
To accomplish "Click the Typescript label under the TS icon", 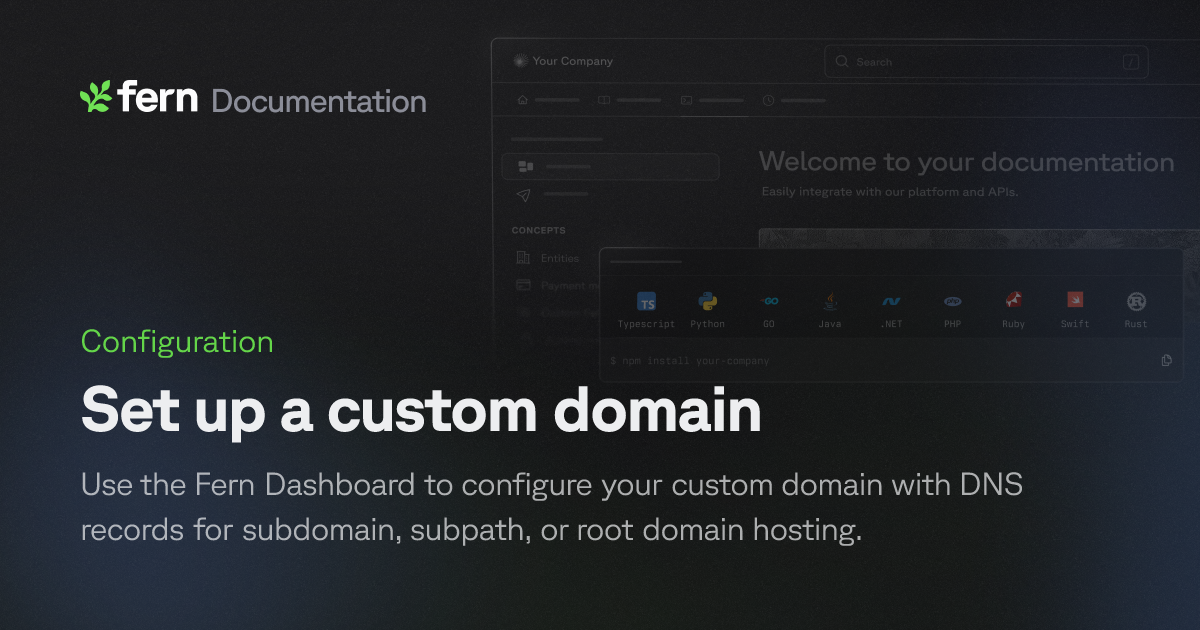I will 646,324.
